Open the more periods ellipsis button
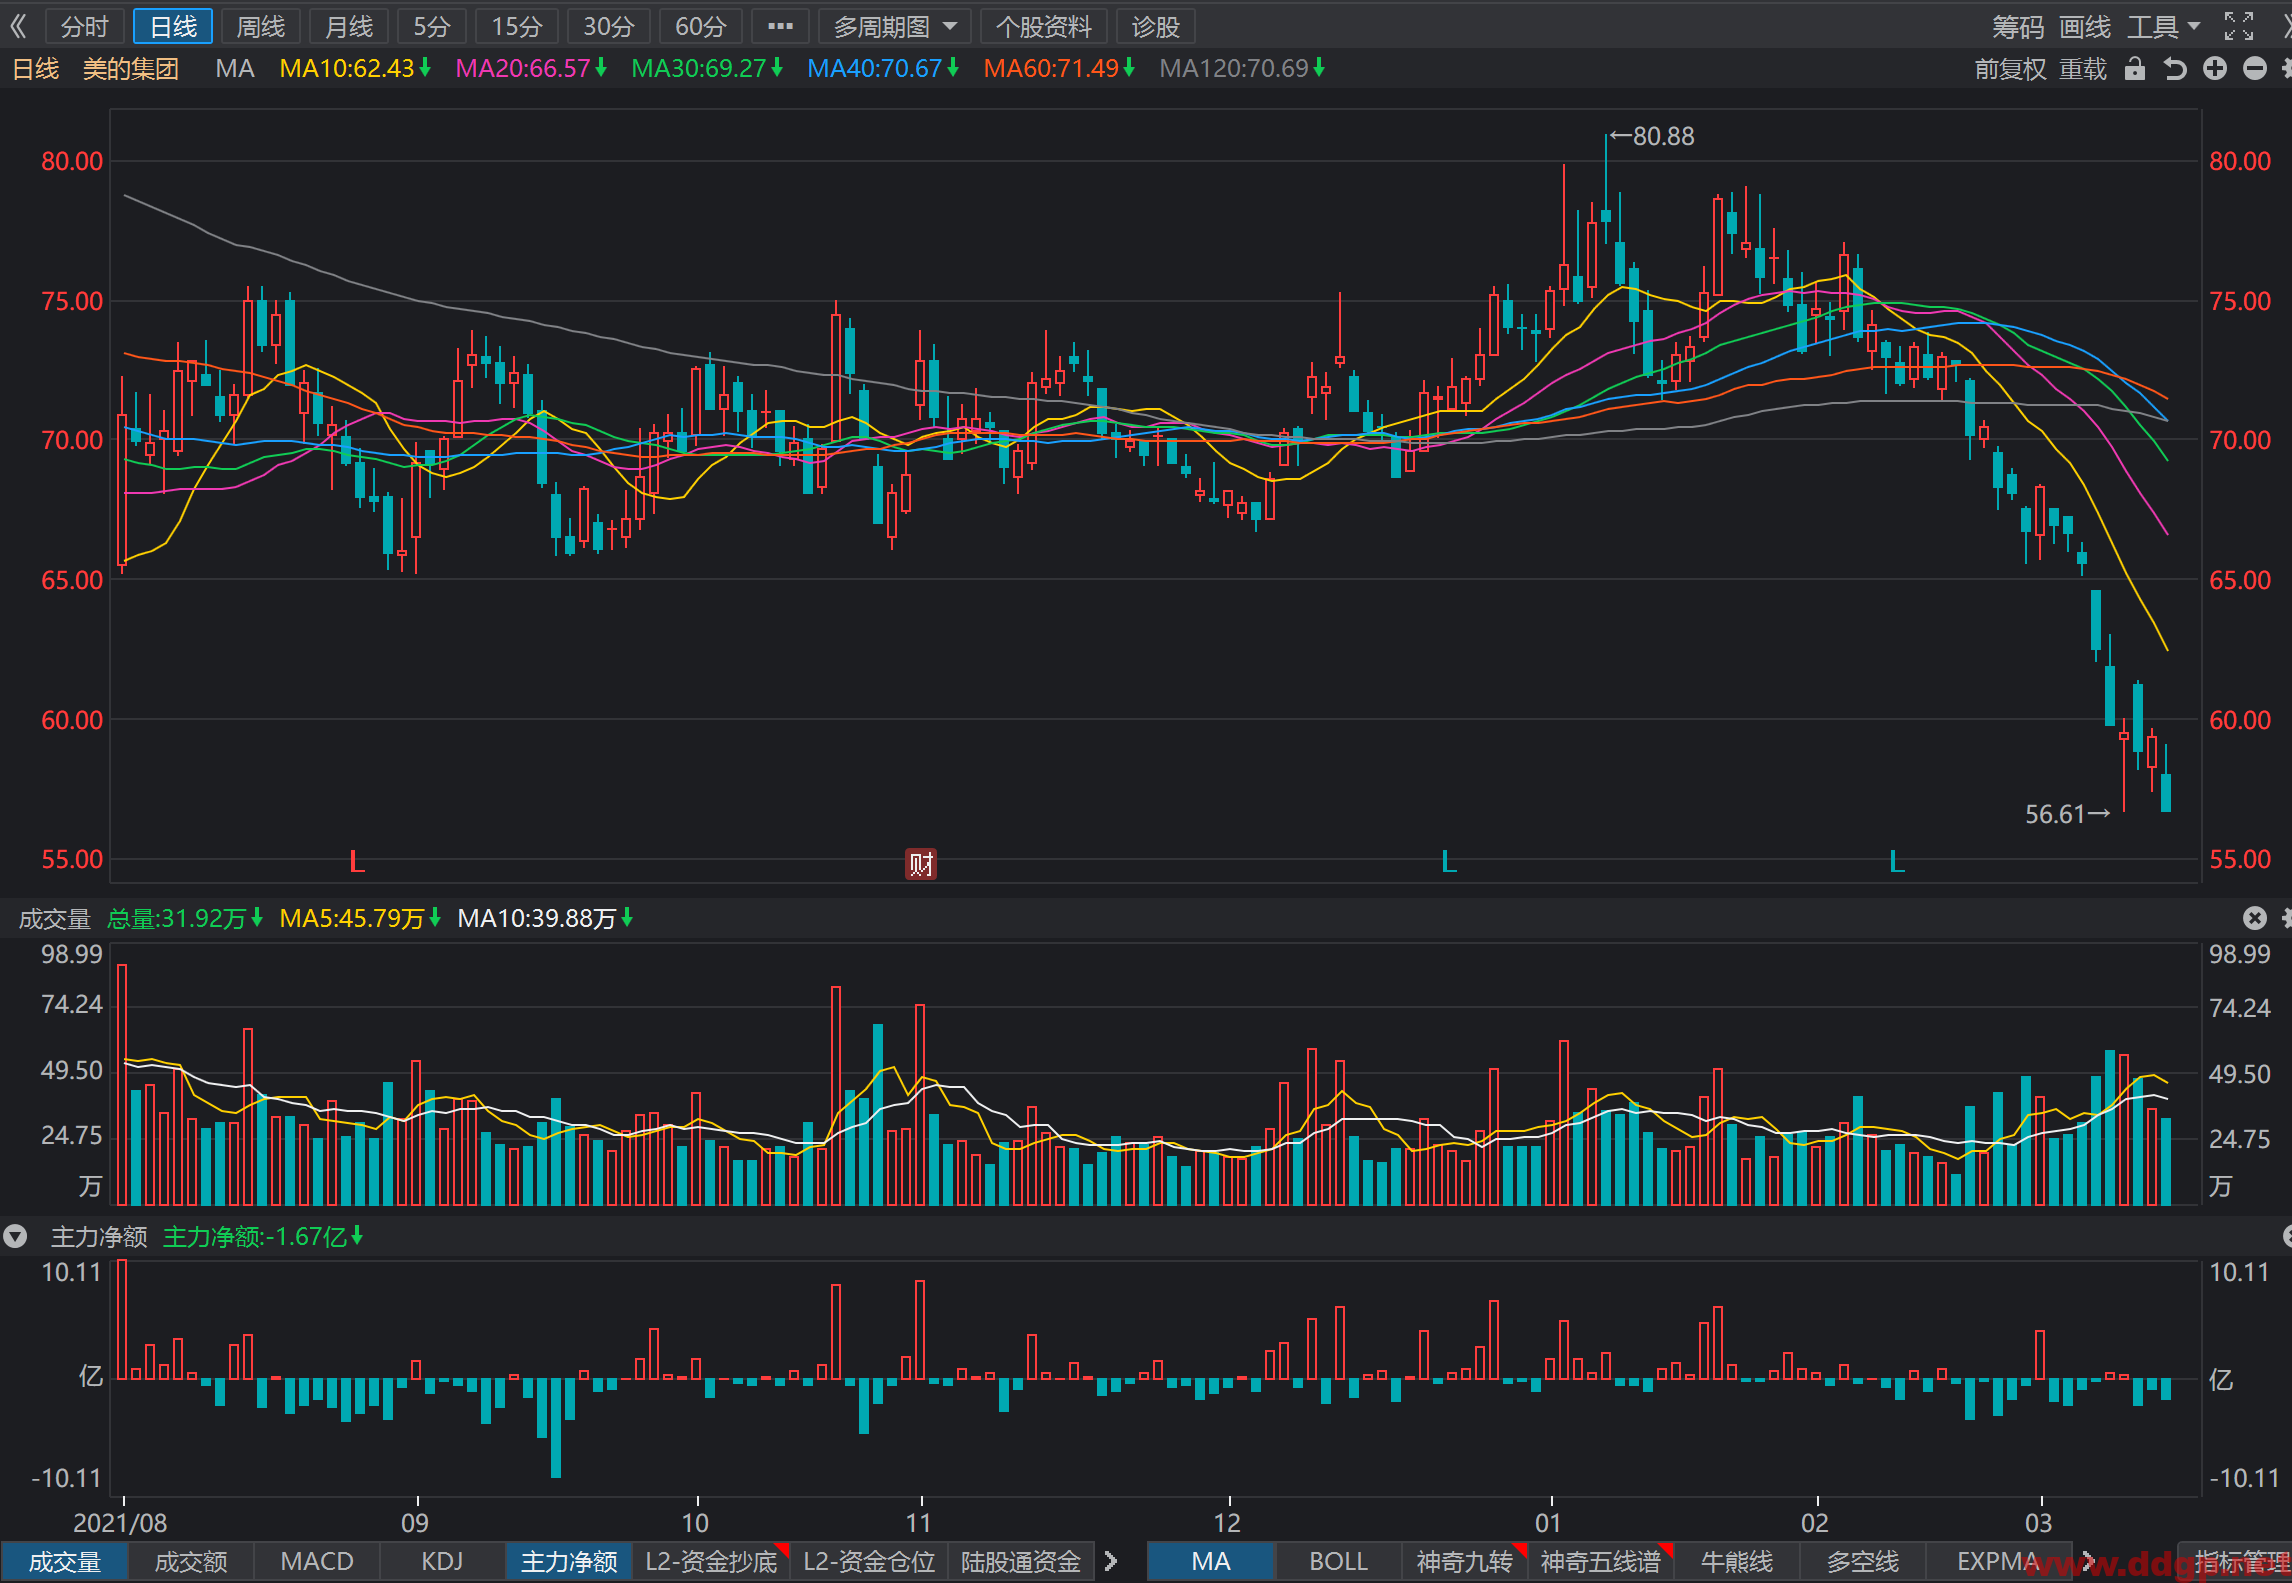 [x=780, y=27]
